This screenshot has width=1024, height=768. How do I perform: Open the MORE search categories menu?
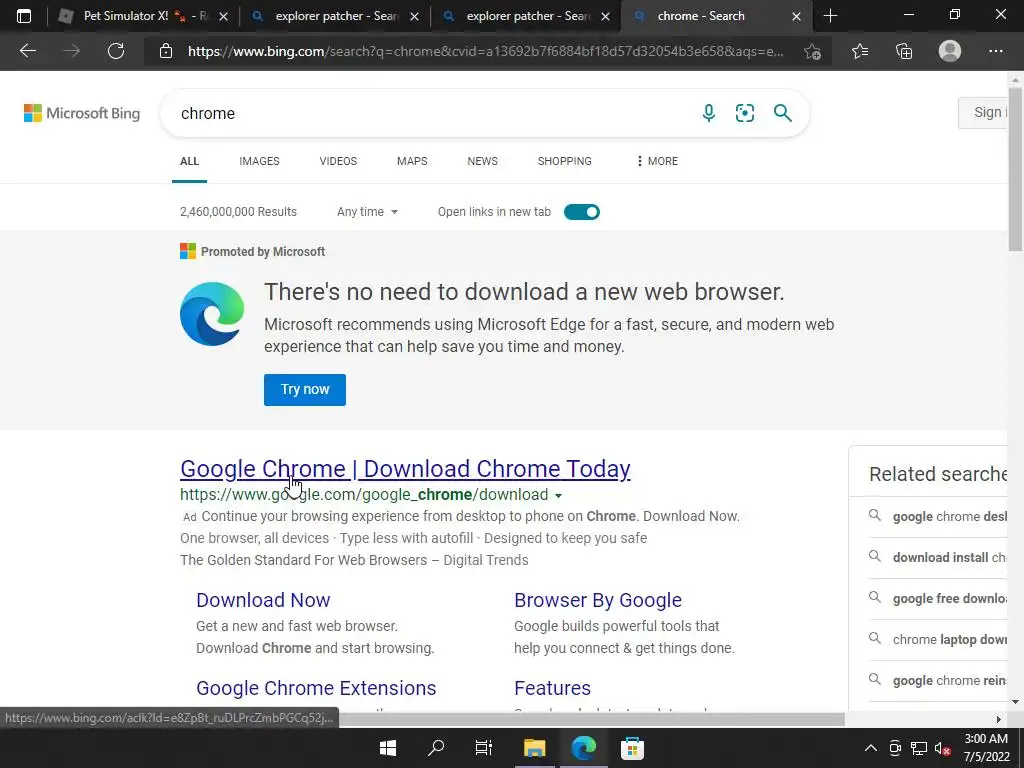tap(657, 161)
